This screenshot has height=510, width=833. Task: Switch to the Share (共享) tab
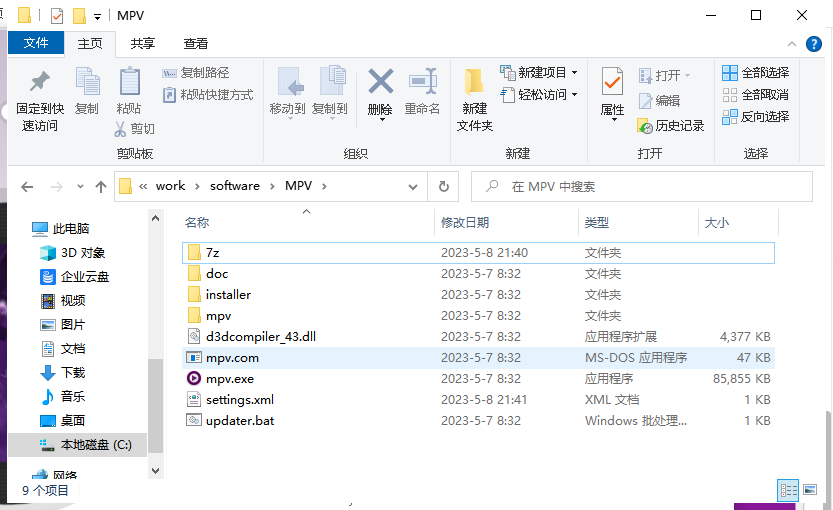click(142, 44)
